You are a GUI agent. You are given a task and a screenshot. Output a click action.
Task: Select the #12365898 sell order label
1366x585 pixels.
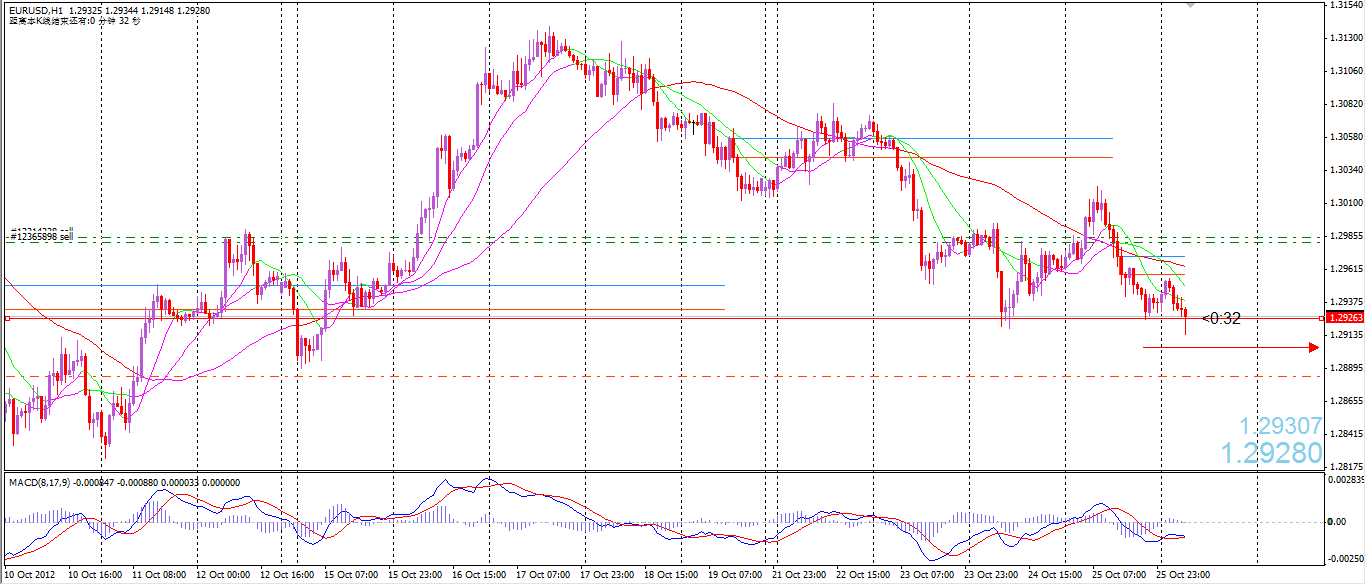(42, 237)
